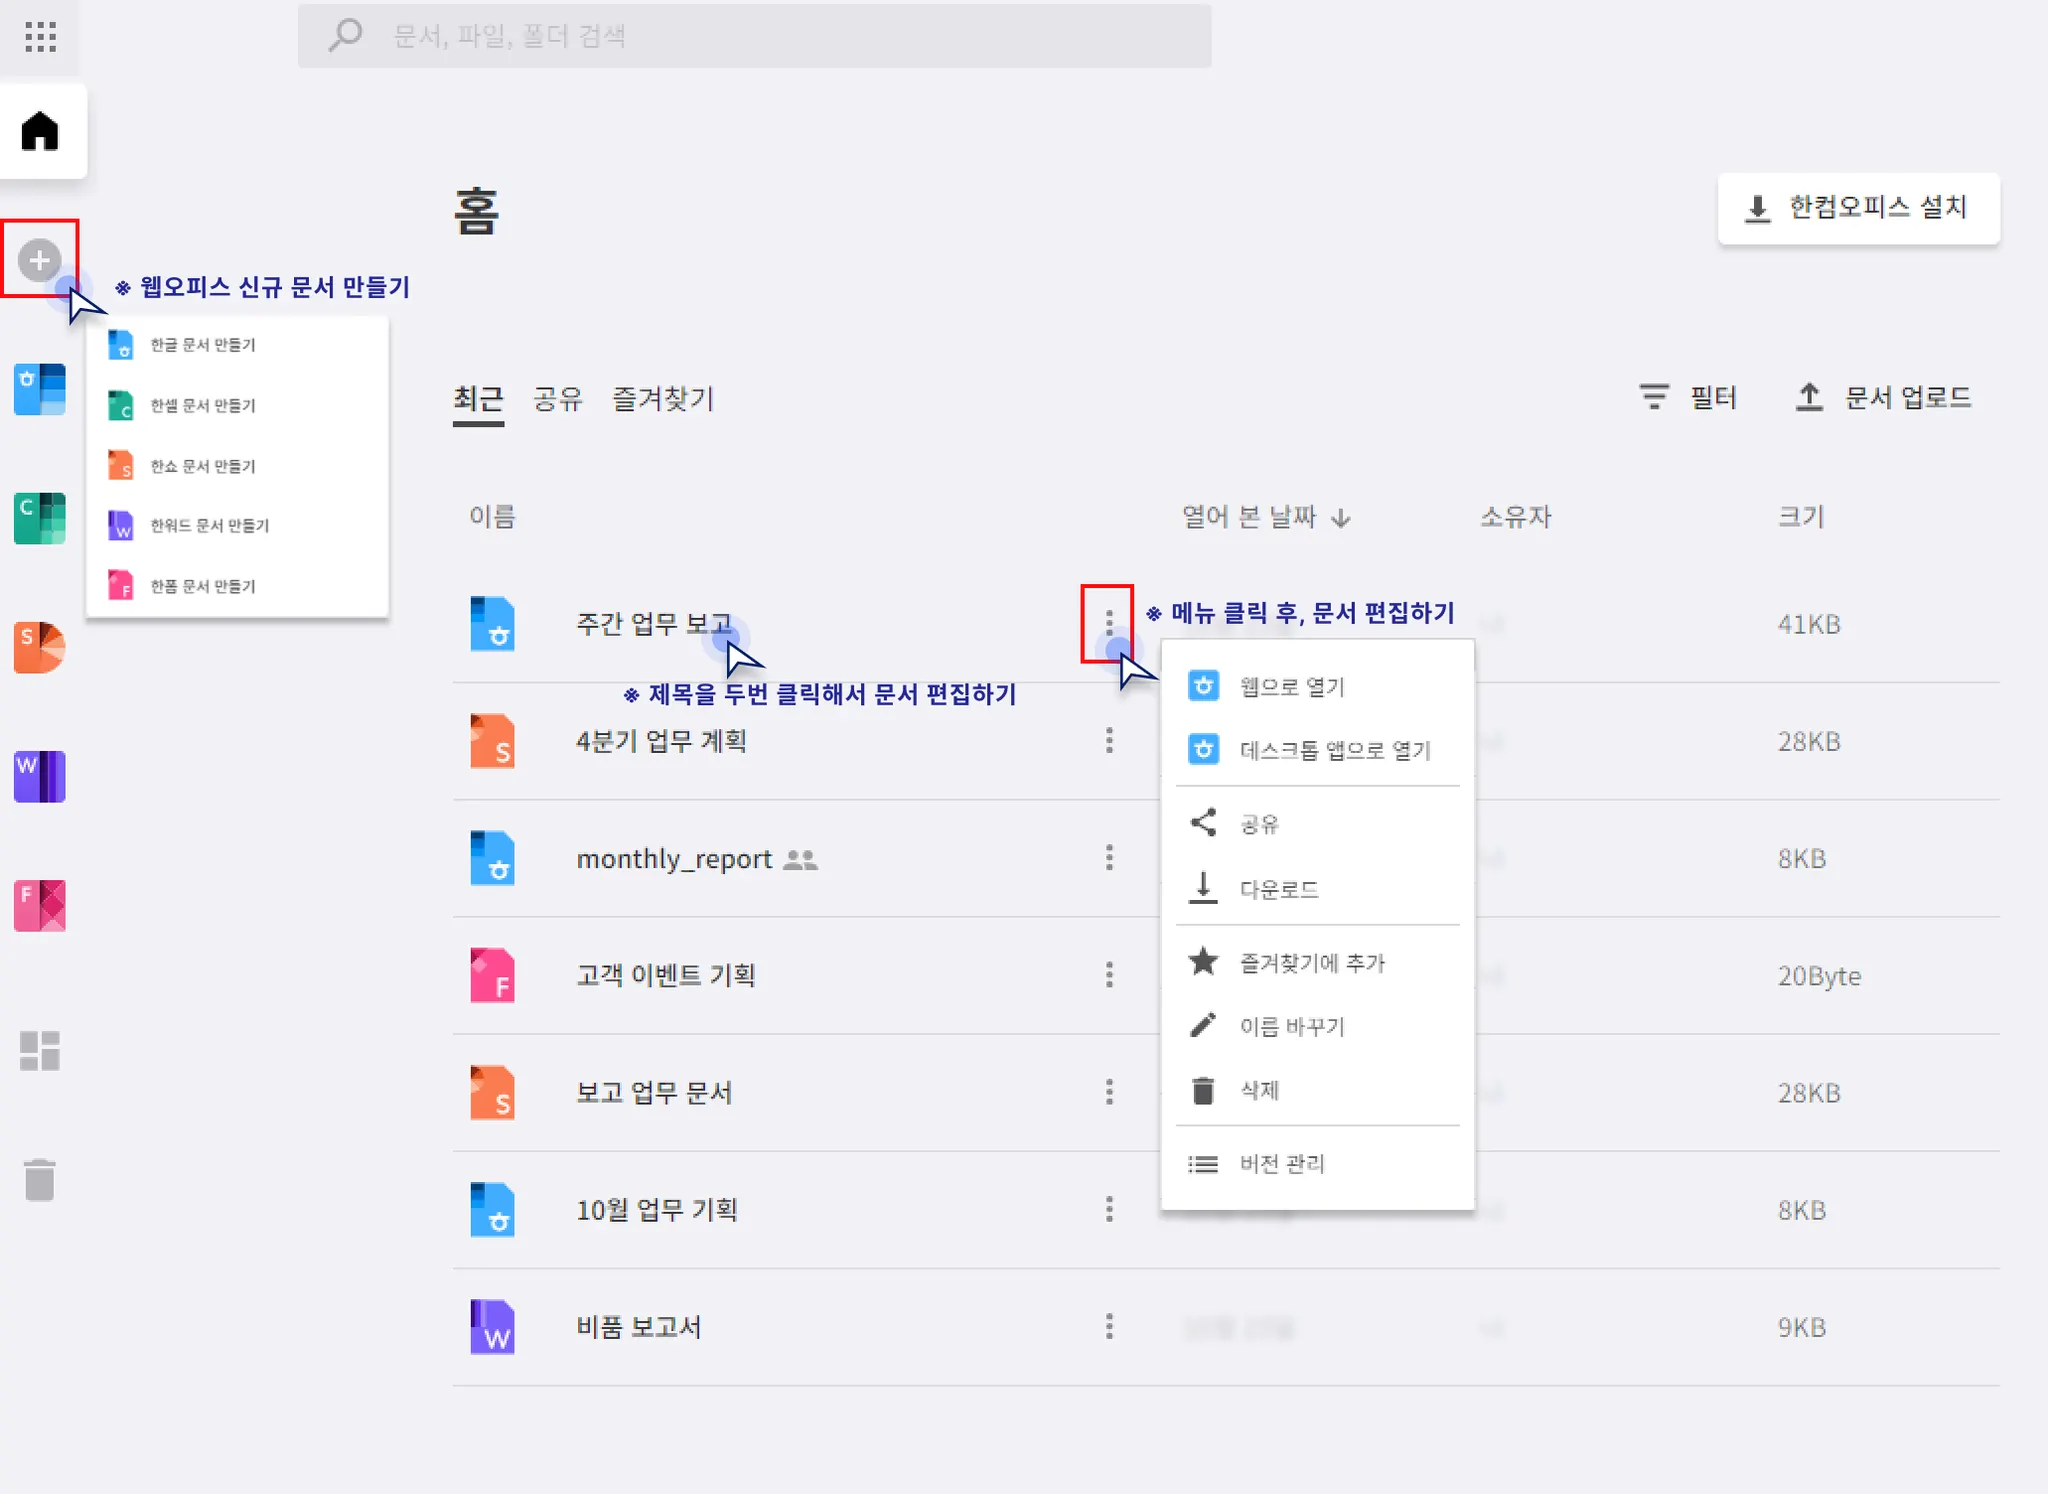Open the options menu for 비품 보고서
The width and height of the screenshot is (2048, 1494).
point(1109,1327)
